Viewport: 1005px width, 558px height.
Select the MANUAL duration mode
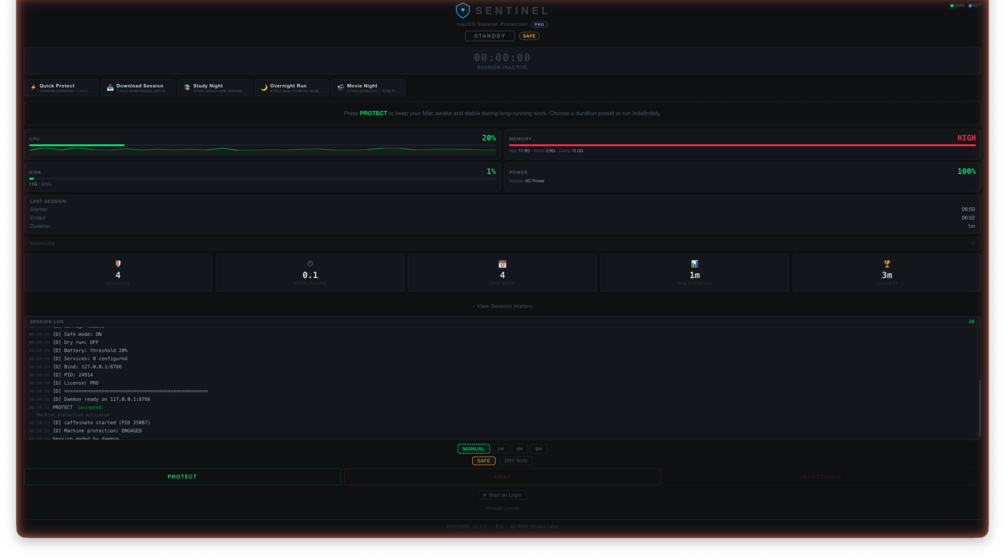tap(474, 448)
